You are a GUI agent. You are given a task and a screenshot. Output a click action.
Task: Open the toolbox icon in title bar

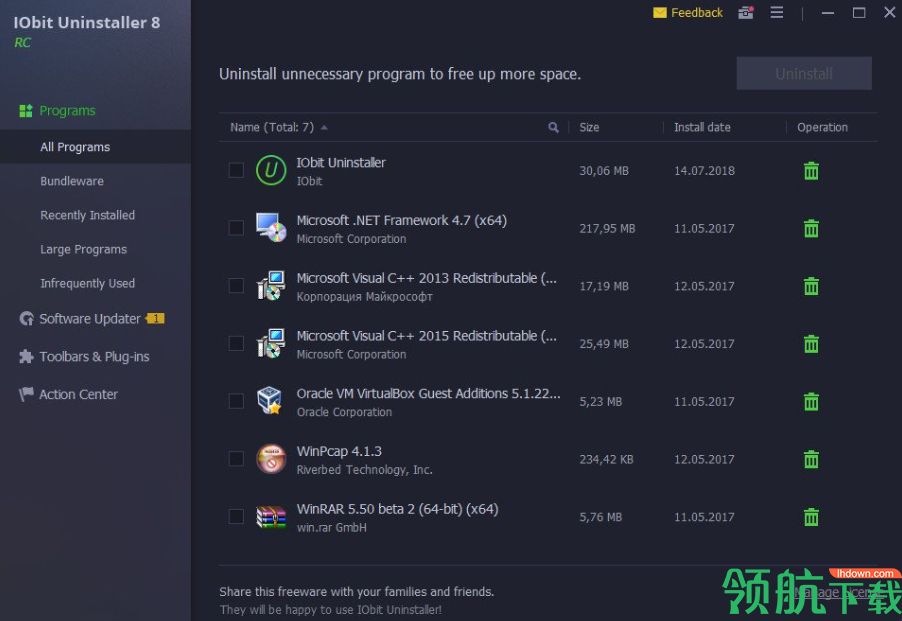point(746,12)
